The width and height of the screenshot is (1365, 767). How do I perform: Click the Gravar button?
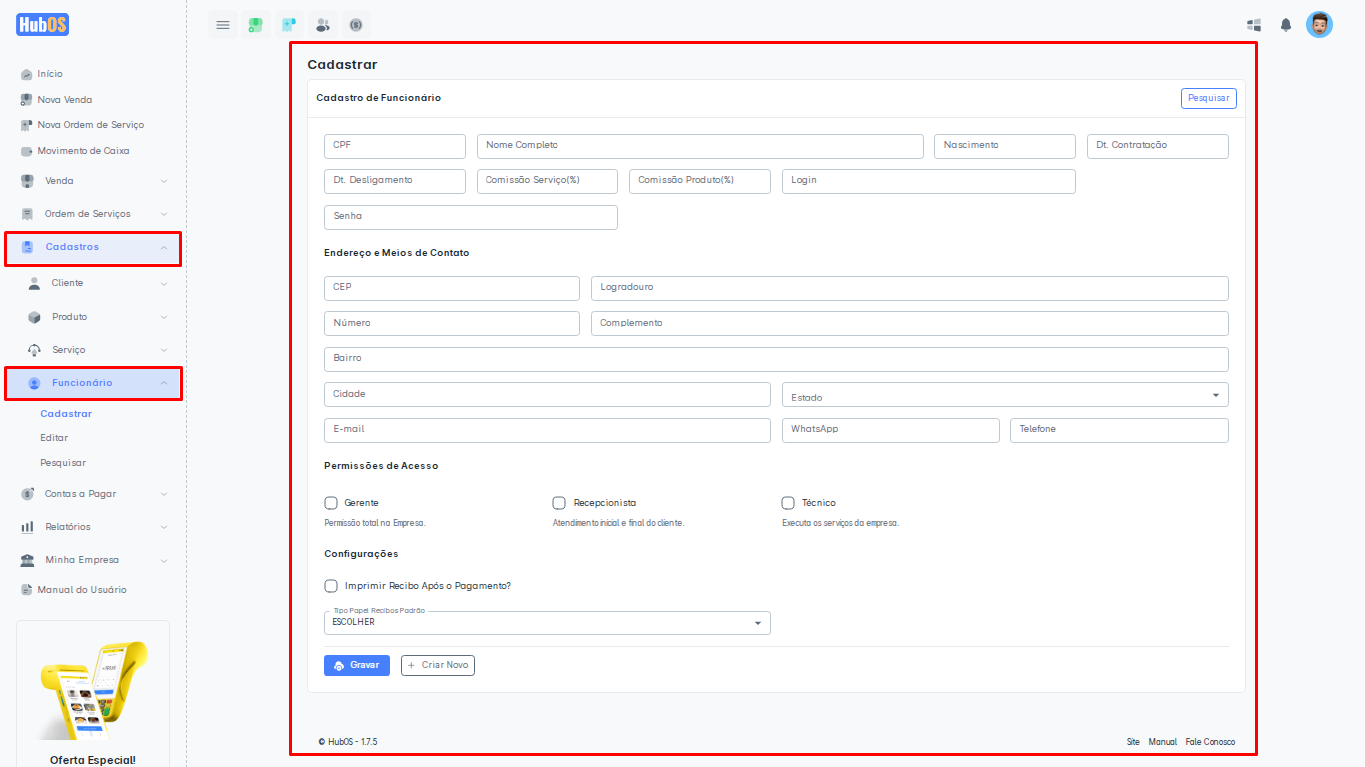click(357, 665)
